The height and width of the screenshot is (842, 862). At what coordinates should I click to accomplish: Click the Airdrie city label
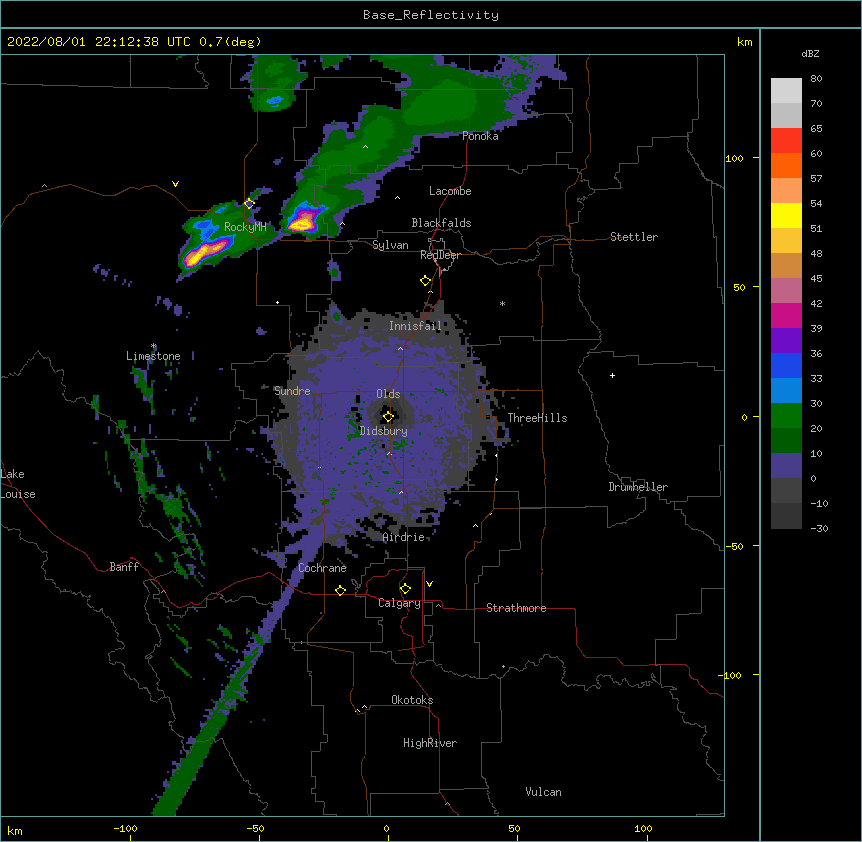pyautogui.click(x=404, y=537)
